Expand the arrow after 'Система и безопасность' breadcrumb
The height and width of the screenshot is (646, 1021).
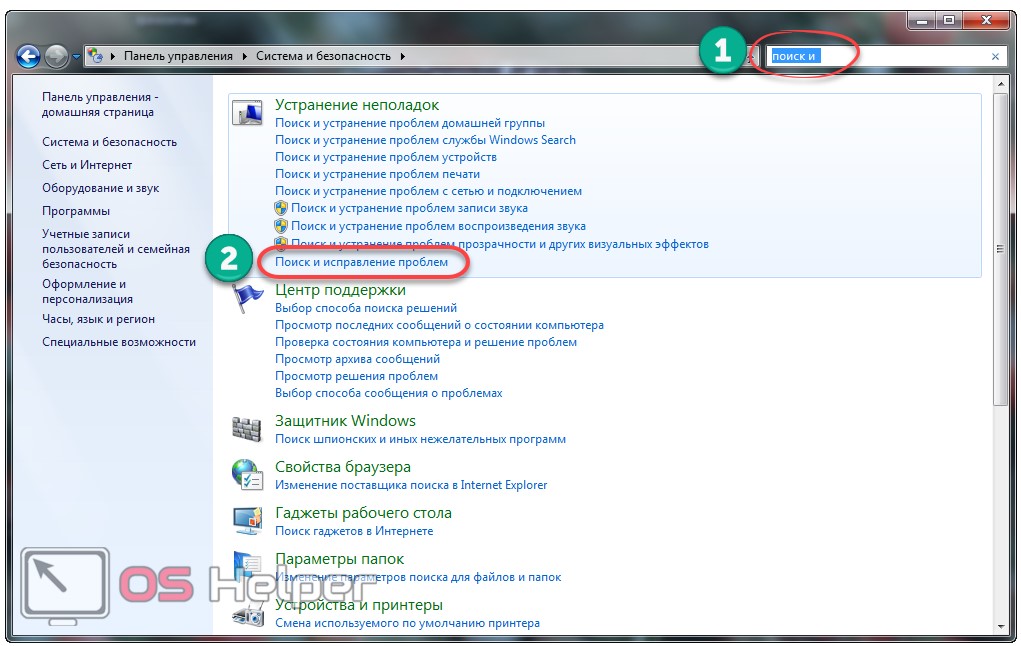(x=402, y=57)
